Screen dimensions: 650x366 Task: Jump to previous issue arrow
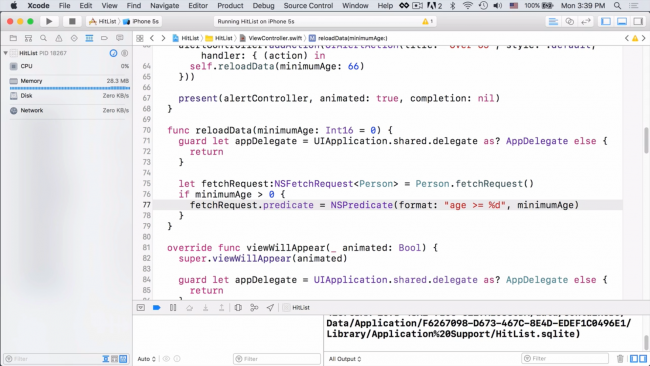627,38
